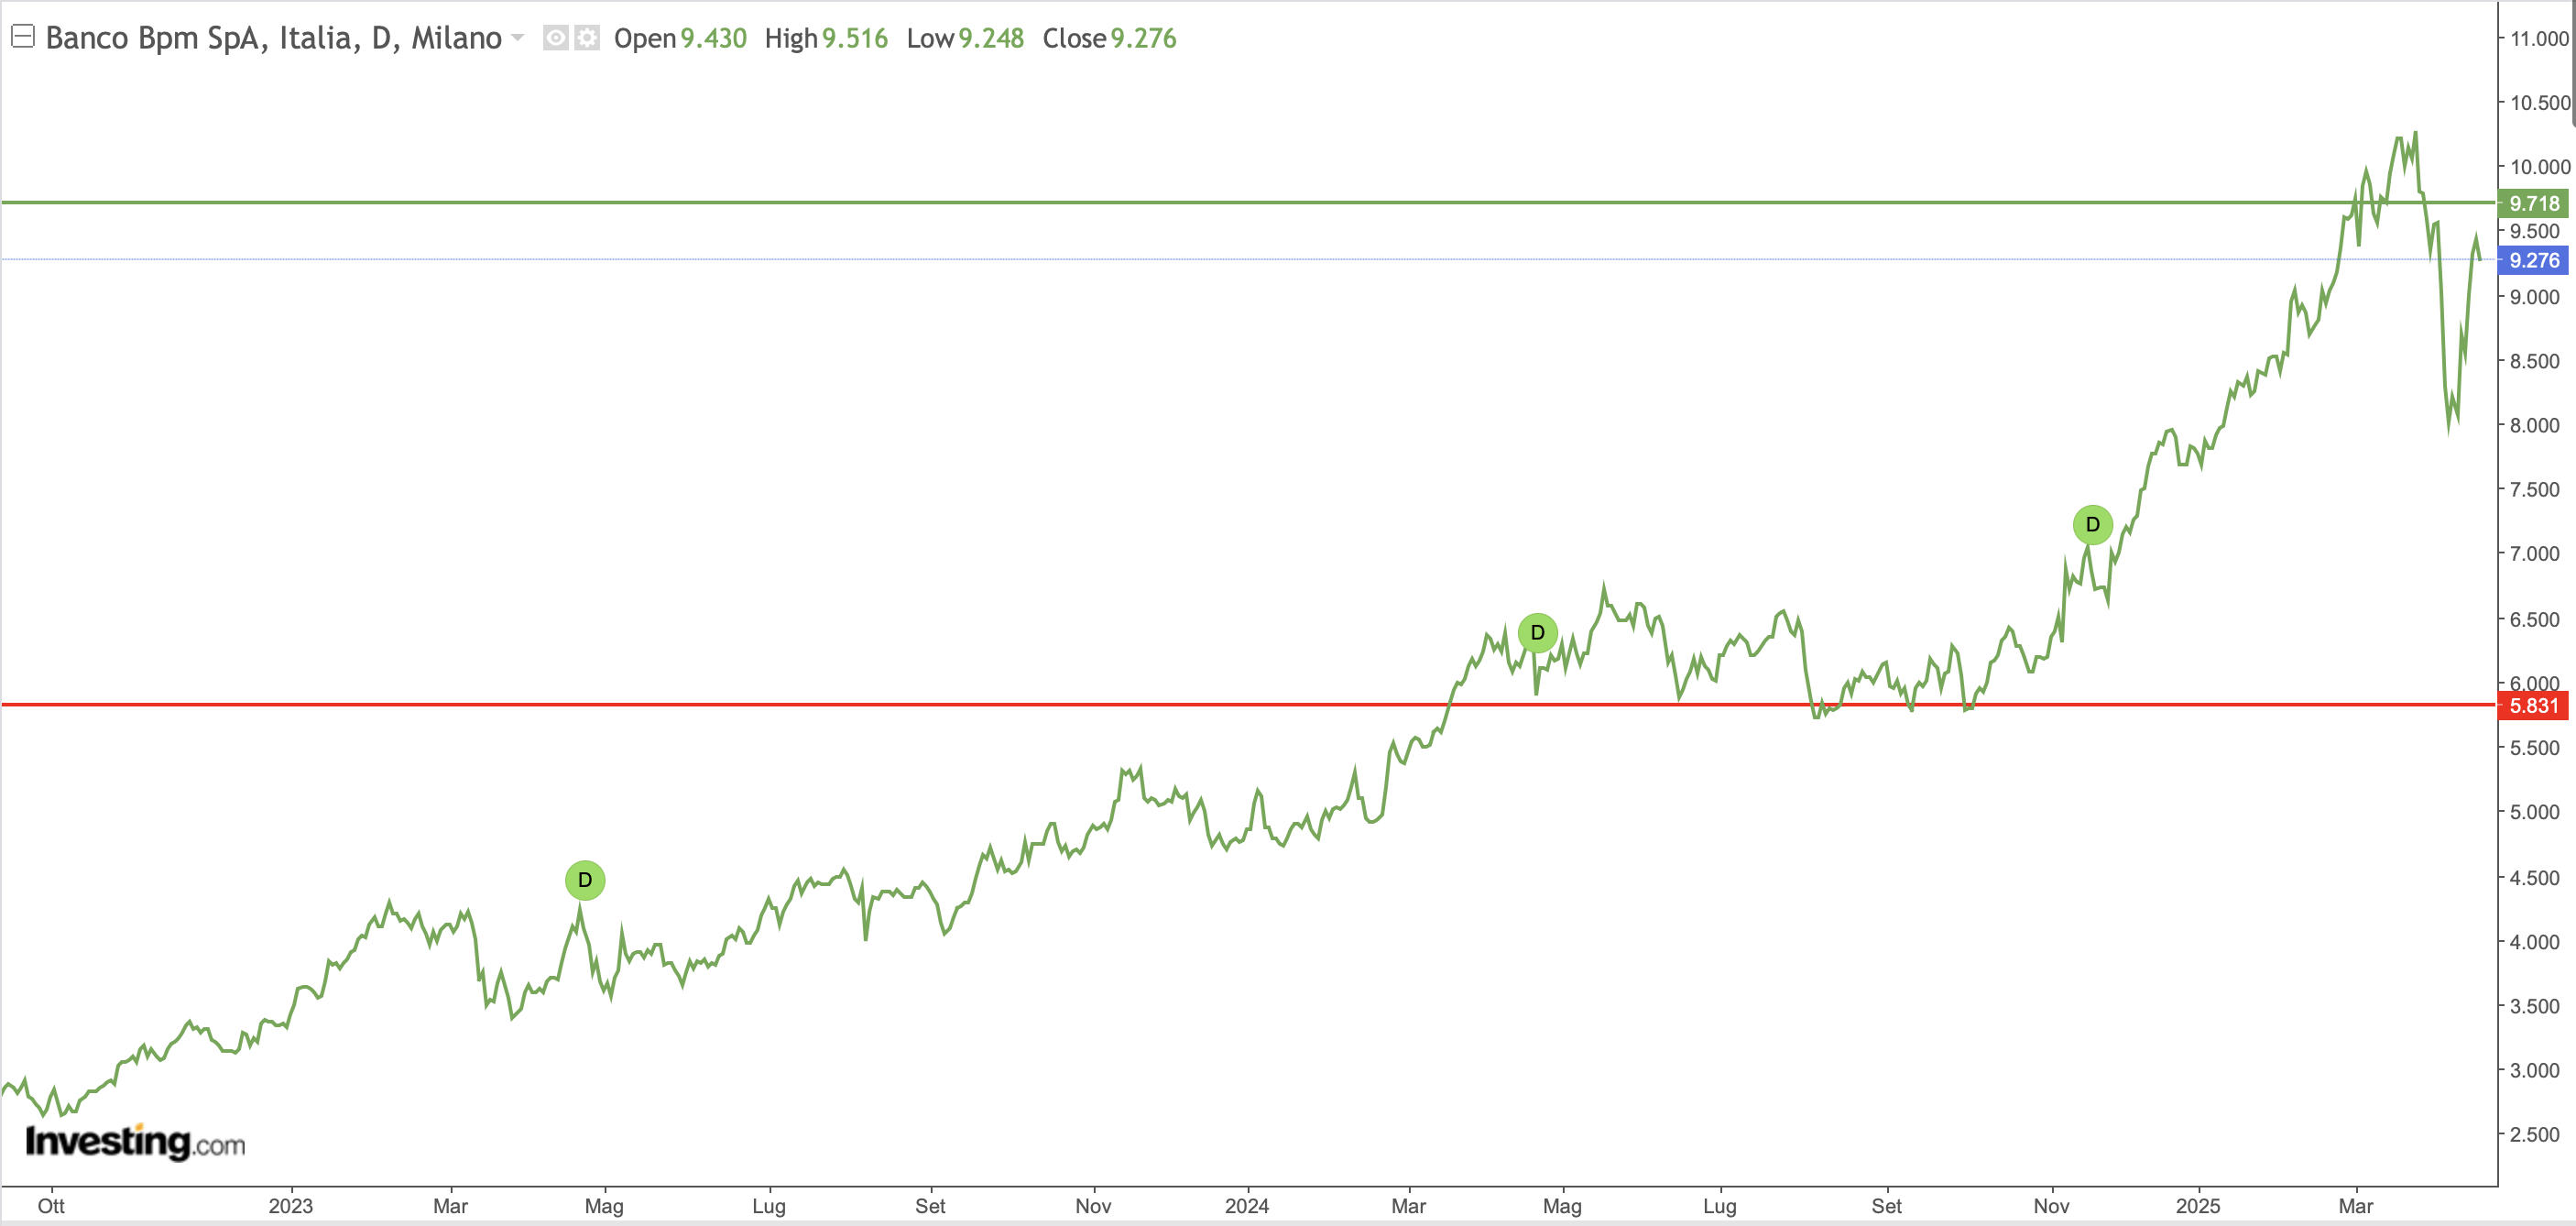Click the 2.500 price axis label
The height and width of the screenshot is (1226, 2576).
pyautogui.click(x=2534, y=1135)
